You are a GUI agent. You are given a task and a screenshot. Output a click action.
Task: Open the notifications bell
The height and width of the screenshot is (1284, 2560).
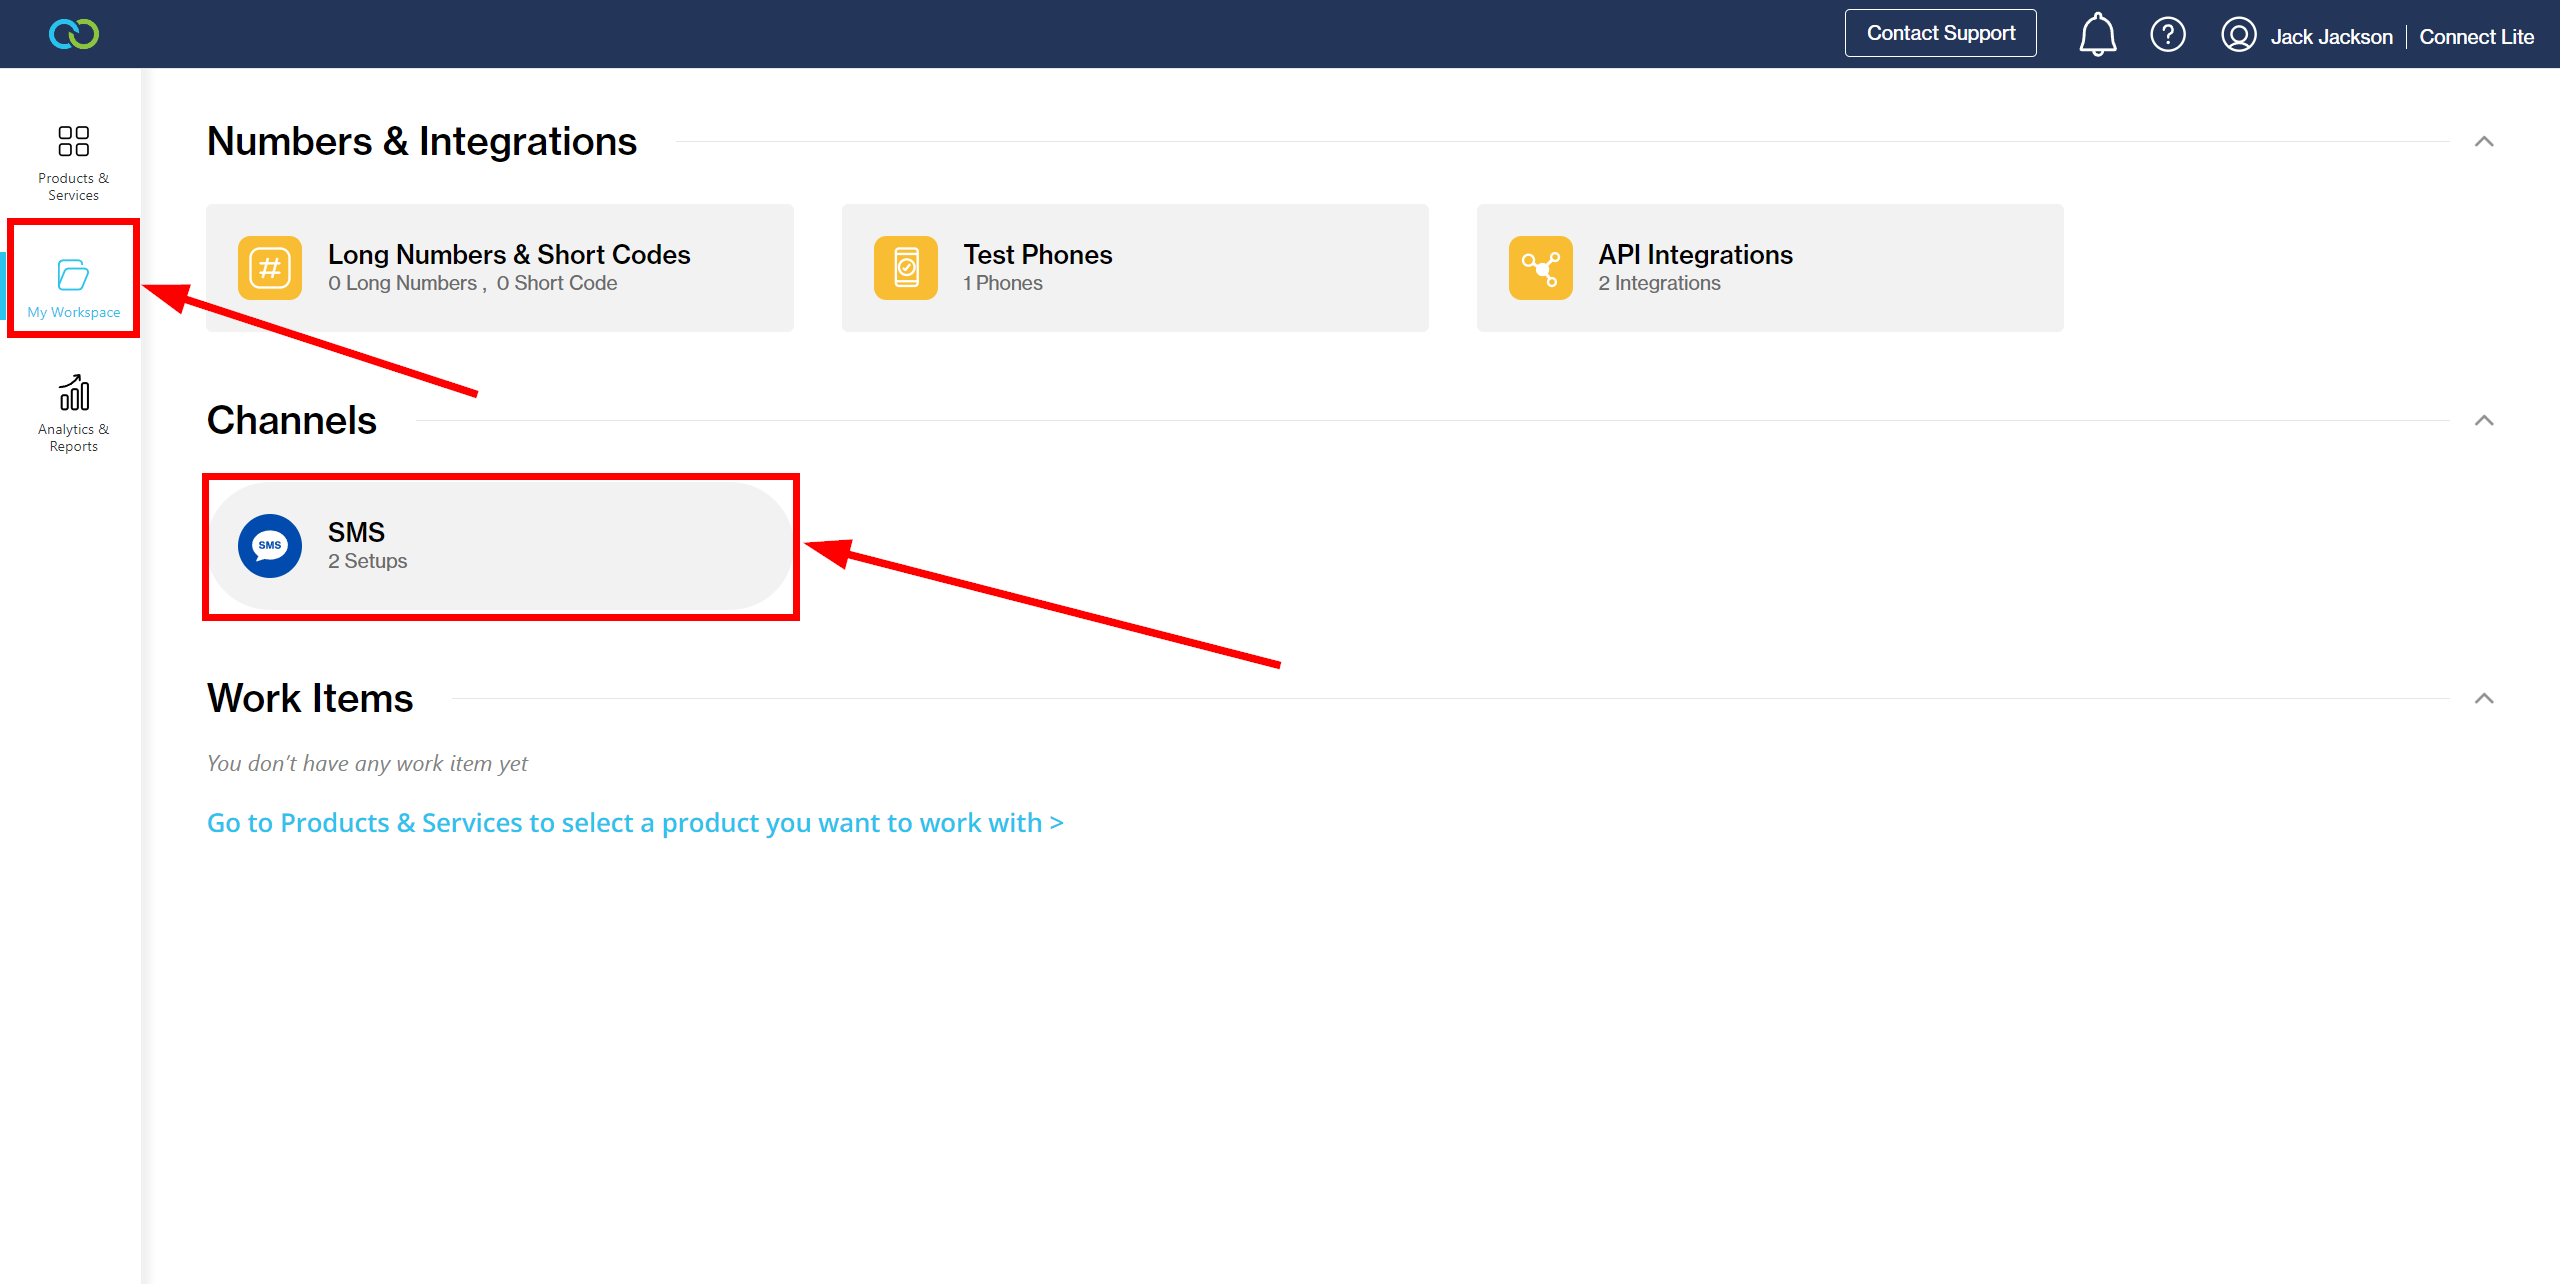[2097, 35]
